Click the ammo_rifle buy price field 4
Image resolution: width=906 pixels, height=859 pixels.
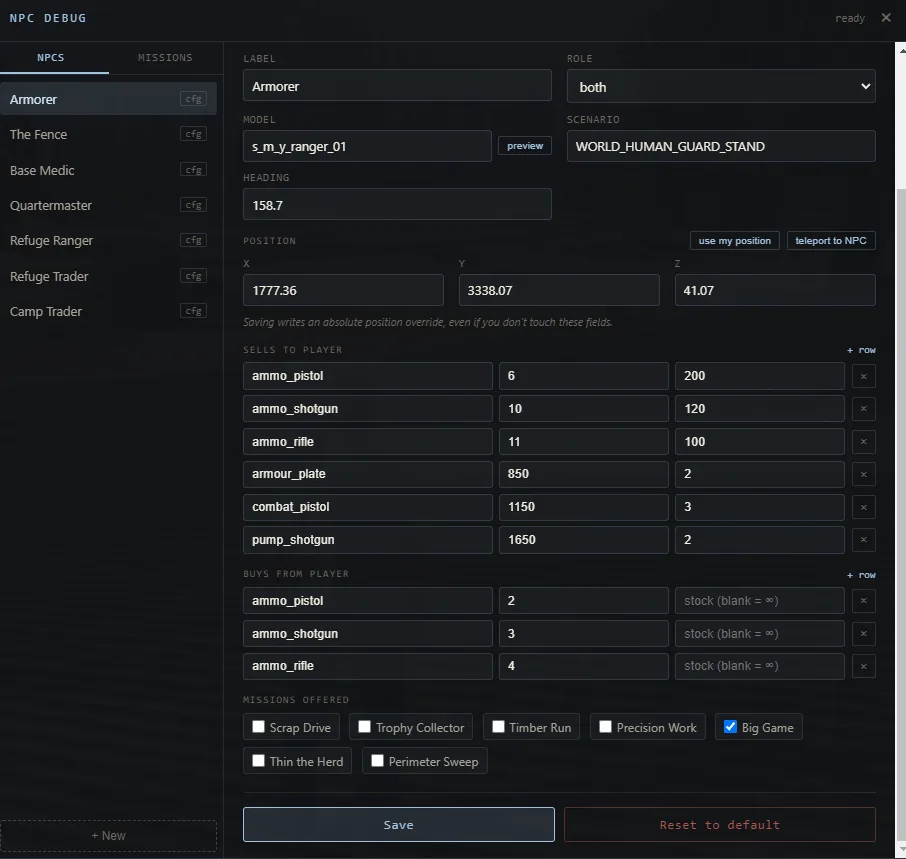point(584,666)
